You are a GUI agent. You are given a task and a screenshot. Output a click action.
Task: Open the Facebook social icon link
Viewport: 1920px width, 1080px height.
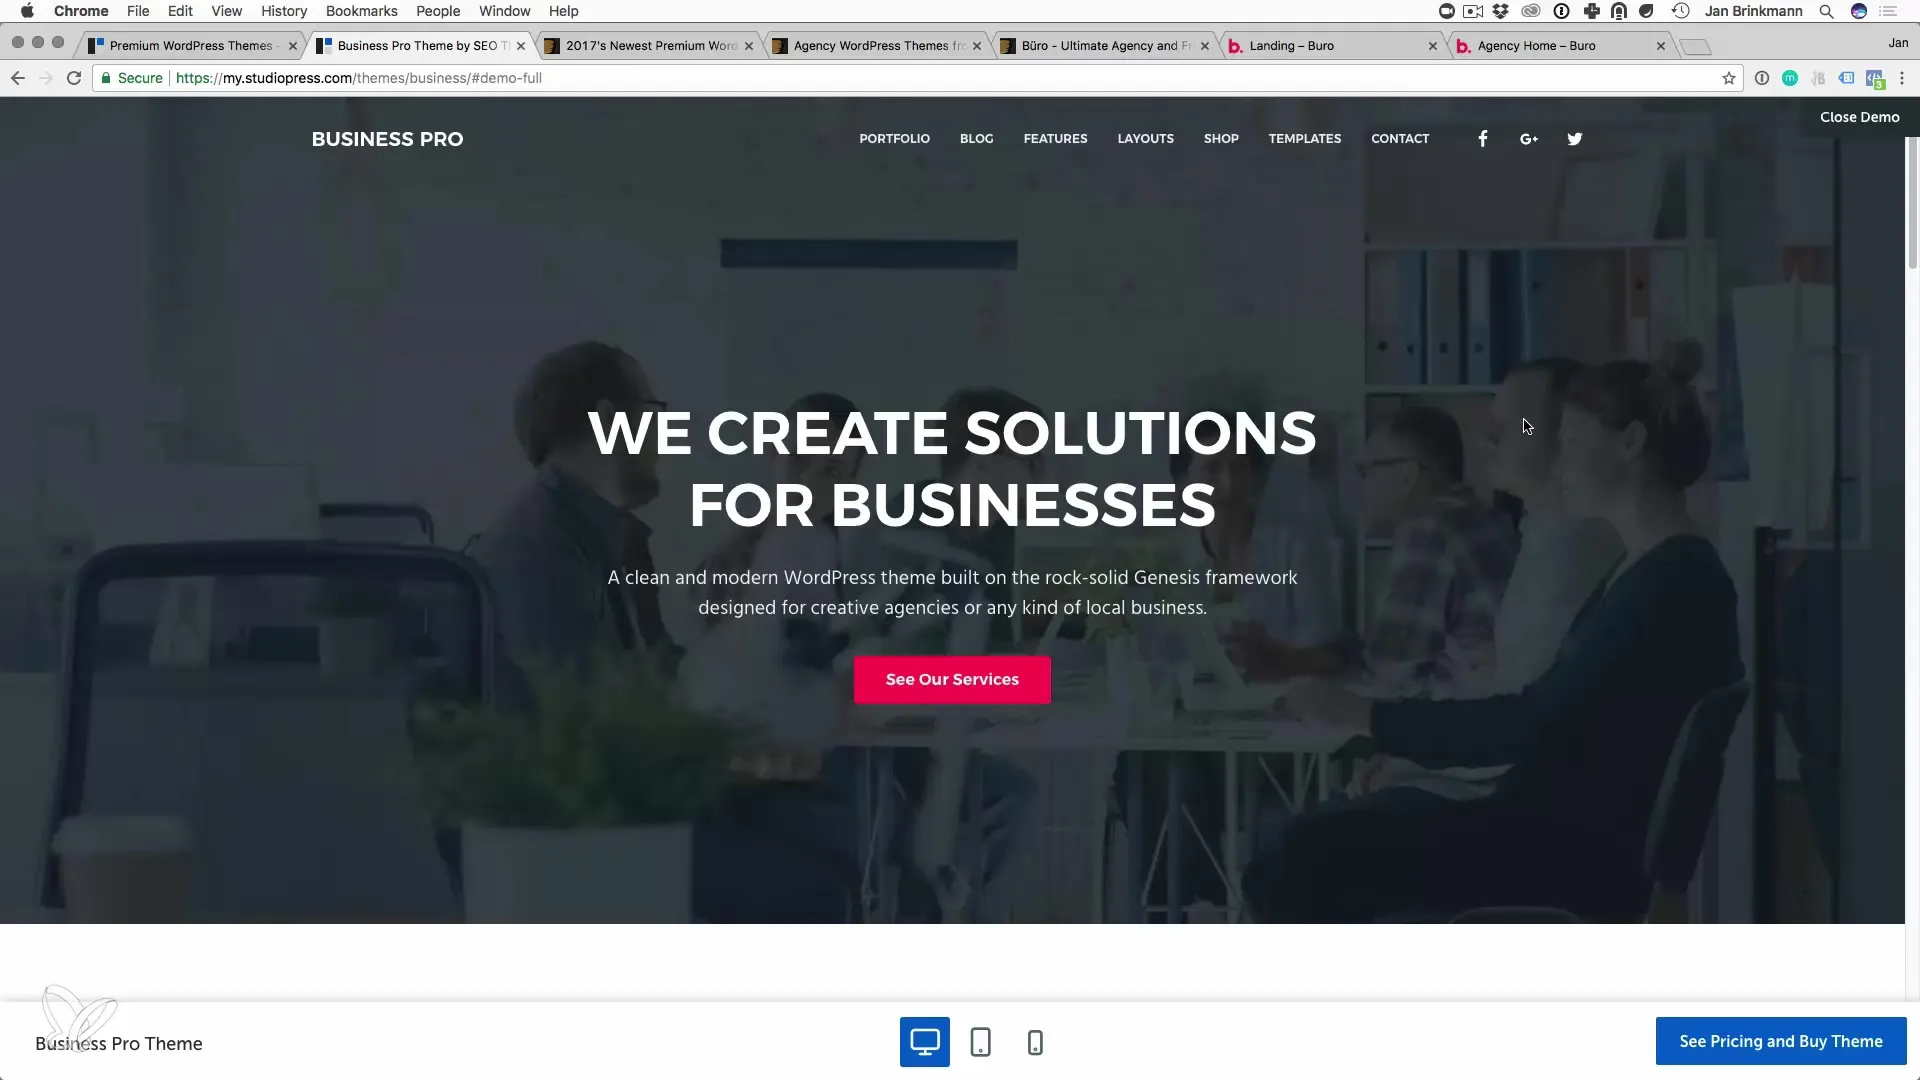[1482, 139]
